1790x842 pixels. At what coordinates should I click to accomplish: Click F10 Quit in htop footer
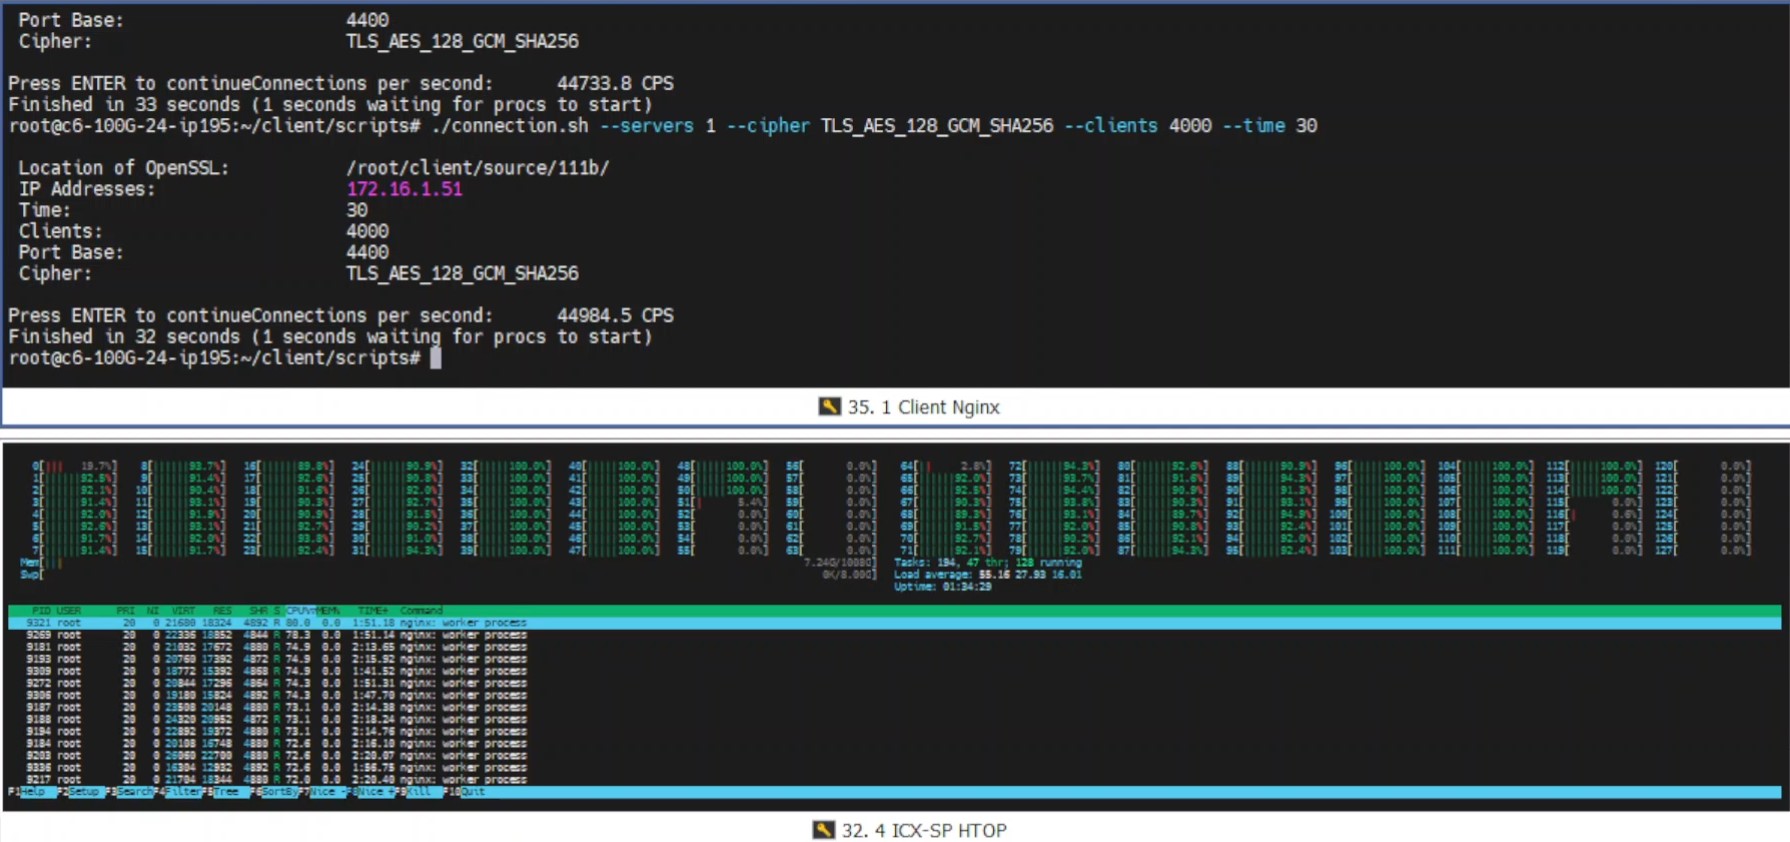(472, 792)
